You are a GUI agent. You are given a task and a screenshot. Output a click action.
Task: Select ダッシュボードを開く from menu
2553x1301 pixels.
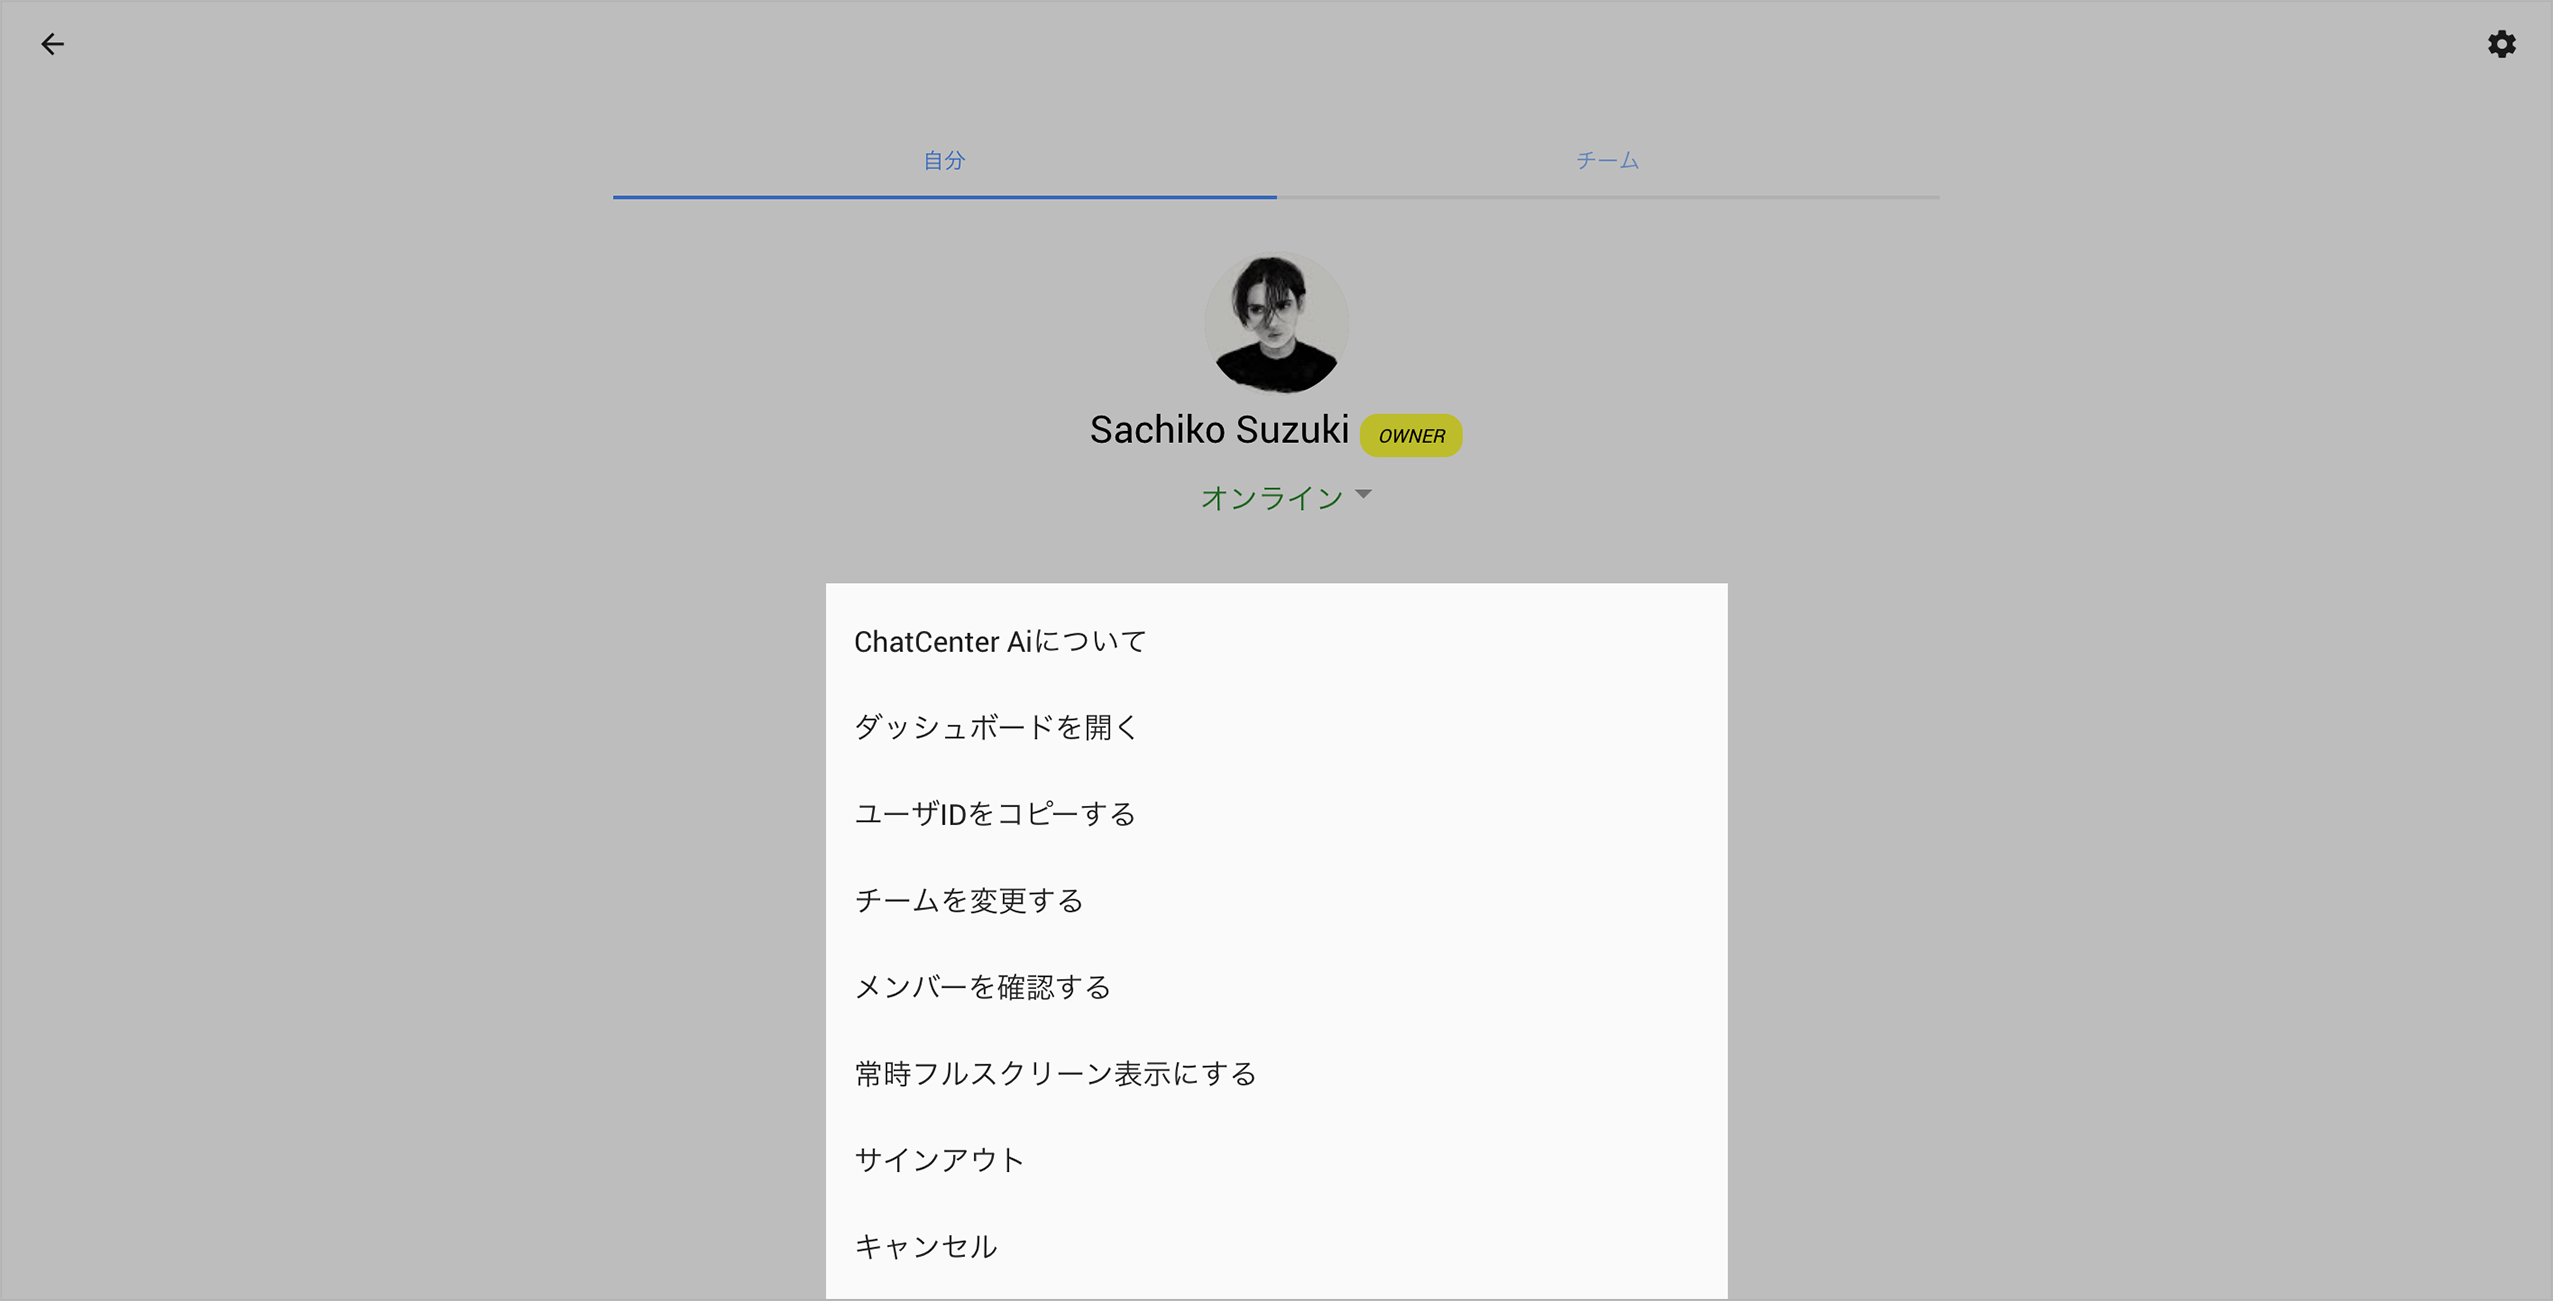[996, 728]
